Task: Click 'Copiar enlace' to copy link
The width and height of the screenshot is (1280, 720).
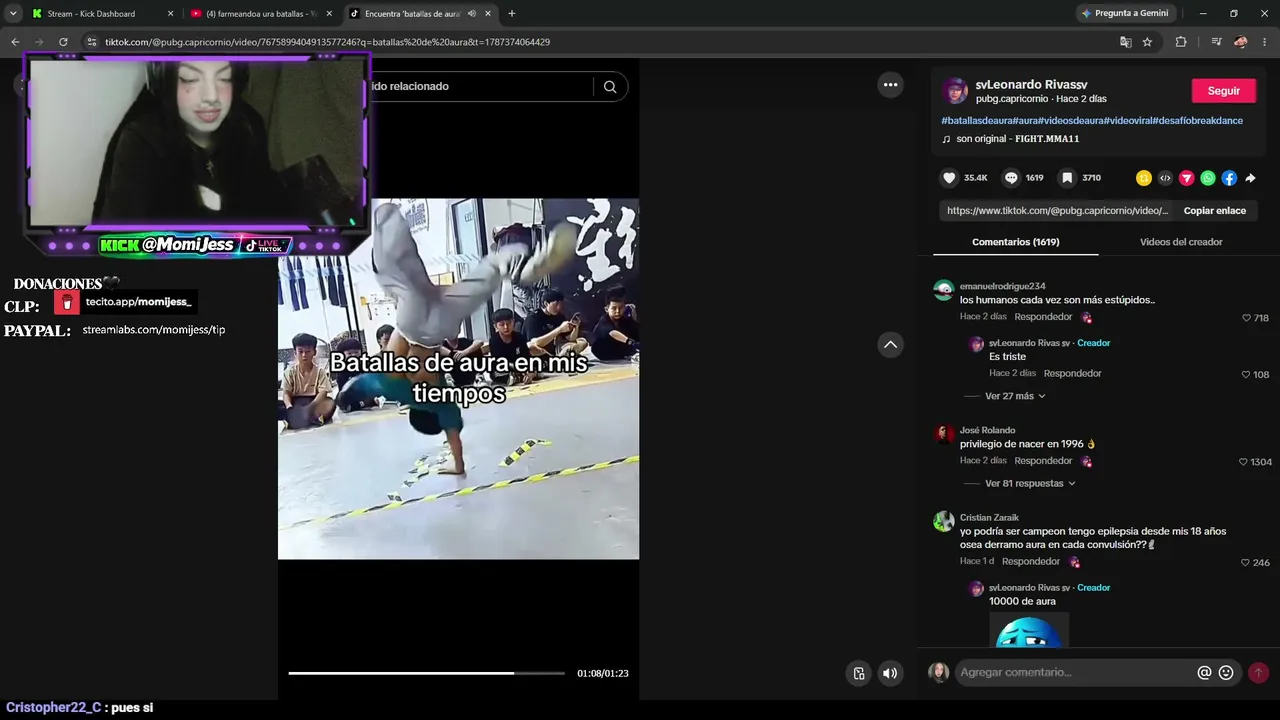Action: pyautogui.click(x=1215, y=211)
